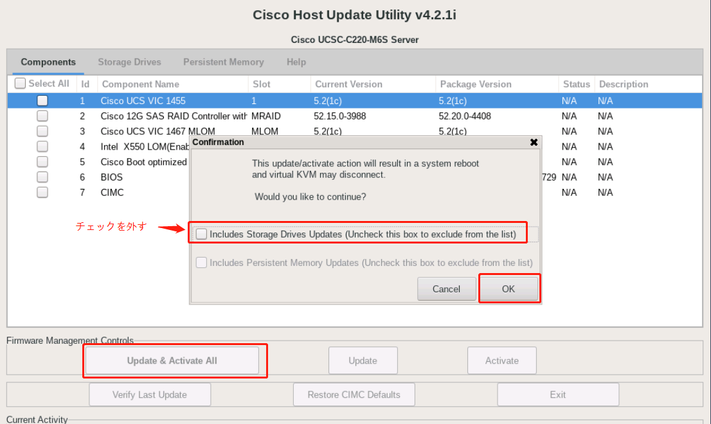The image size is (711, 424).
Task: Check the Cisco Boot optimized row checkbox
Action: coord(42,162)
